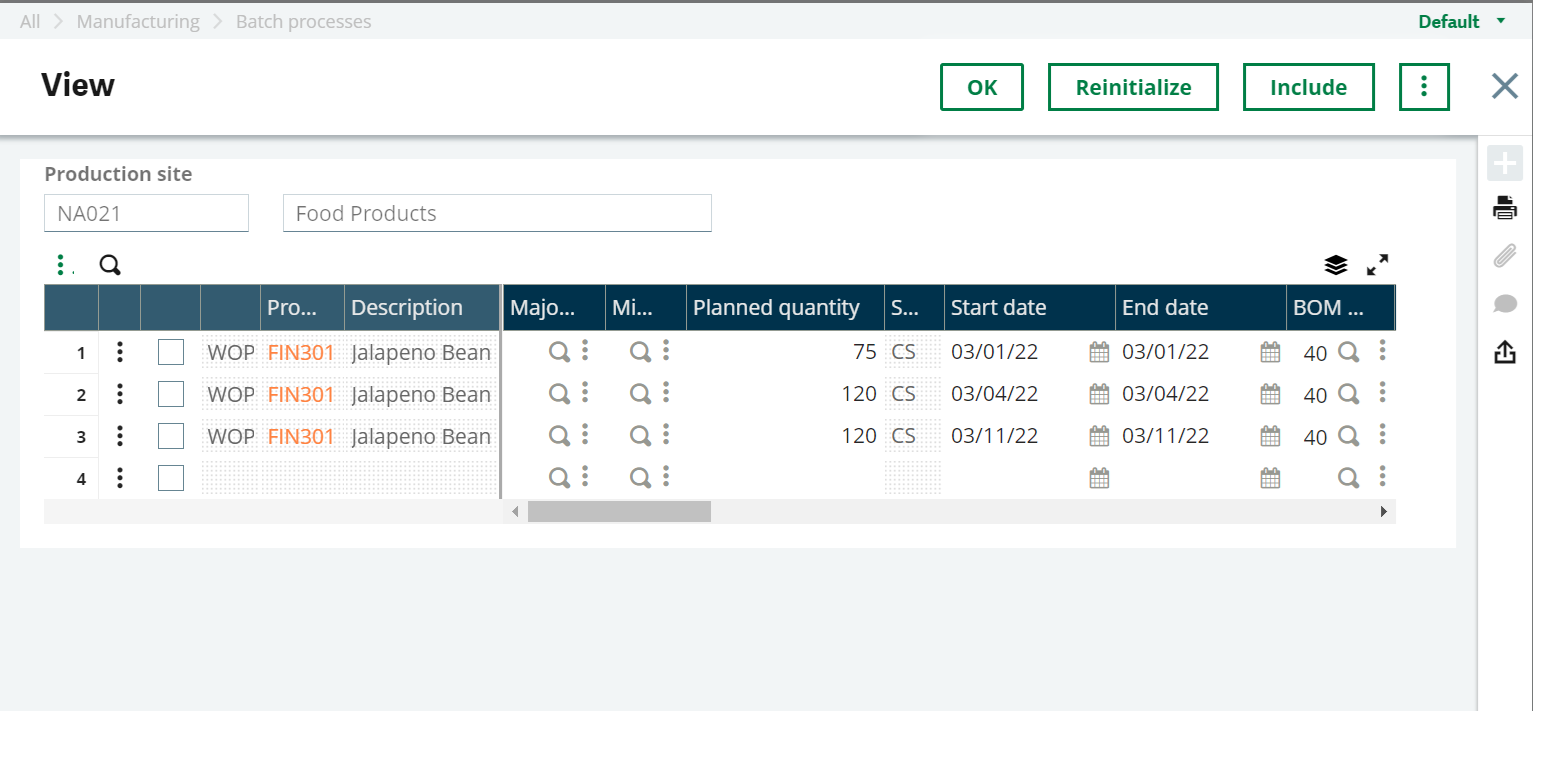Click the layers stack icon above grid
The height and width of the screenshot is (765, 1547).
[x=1336, y=265]
